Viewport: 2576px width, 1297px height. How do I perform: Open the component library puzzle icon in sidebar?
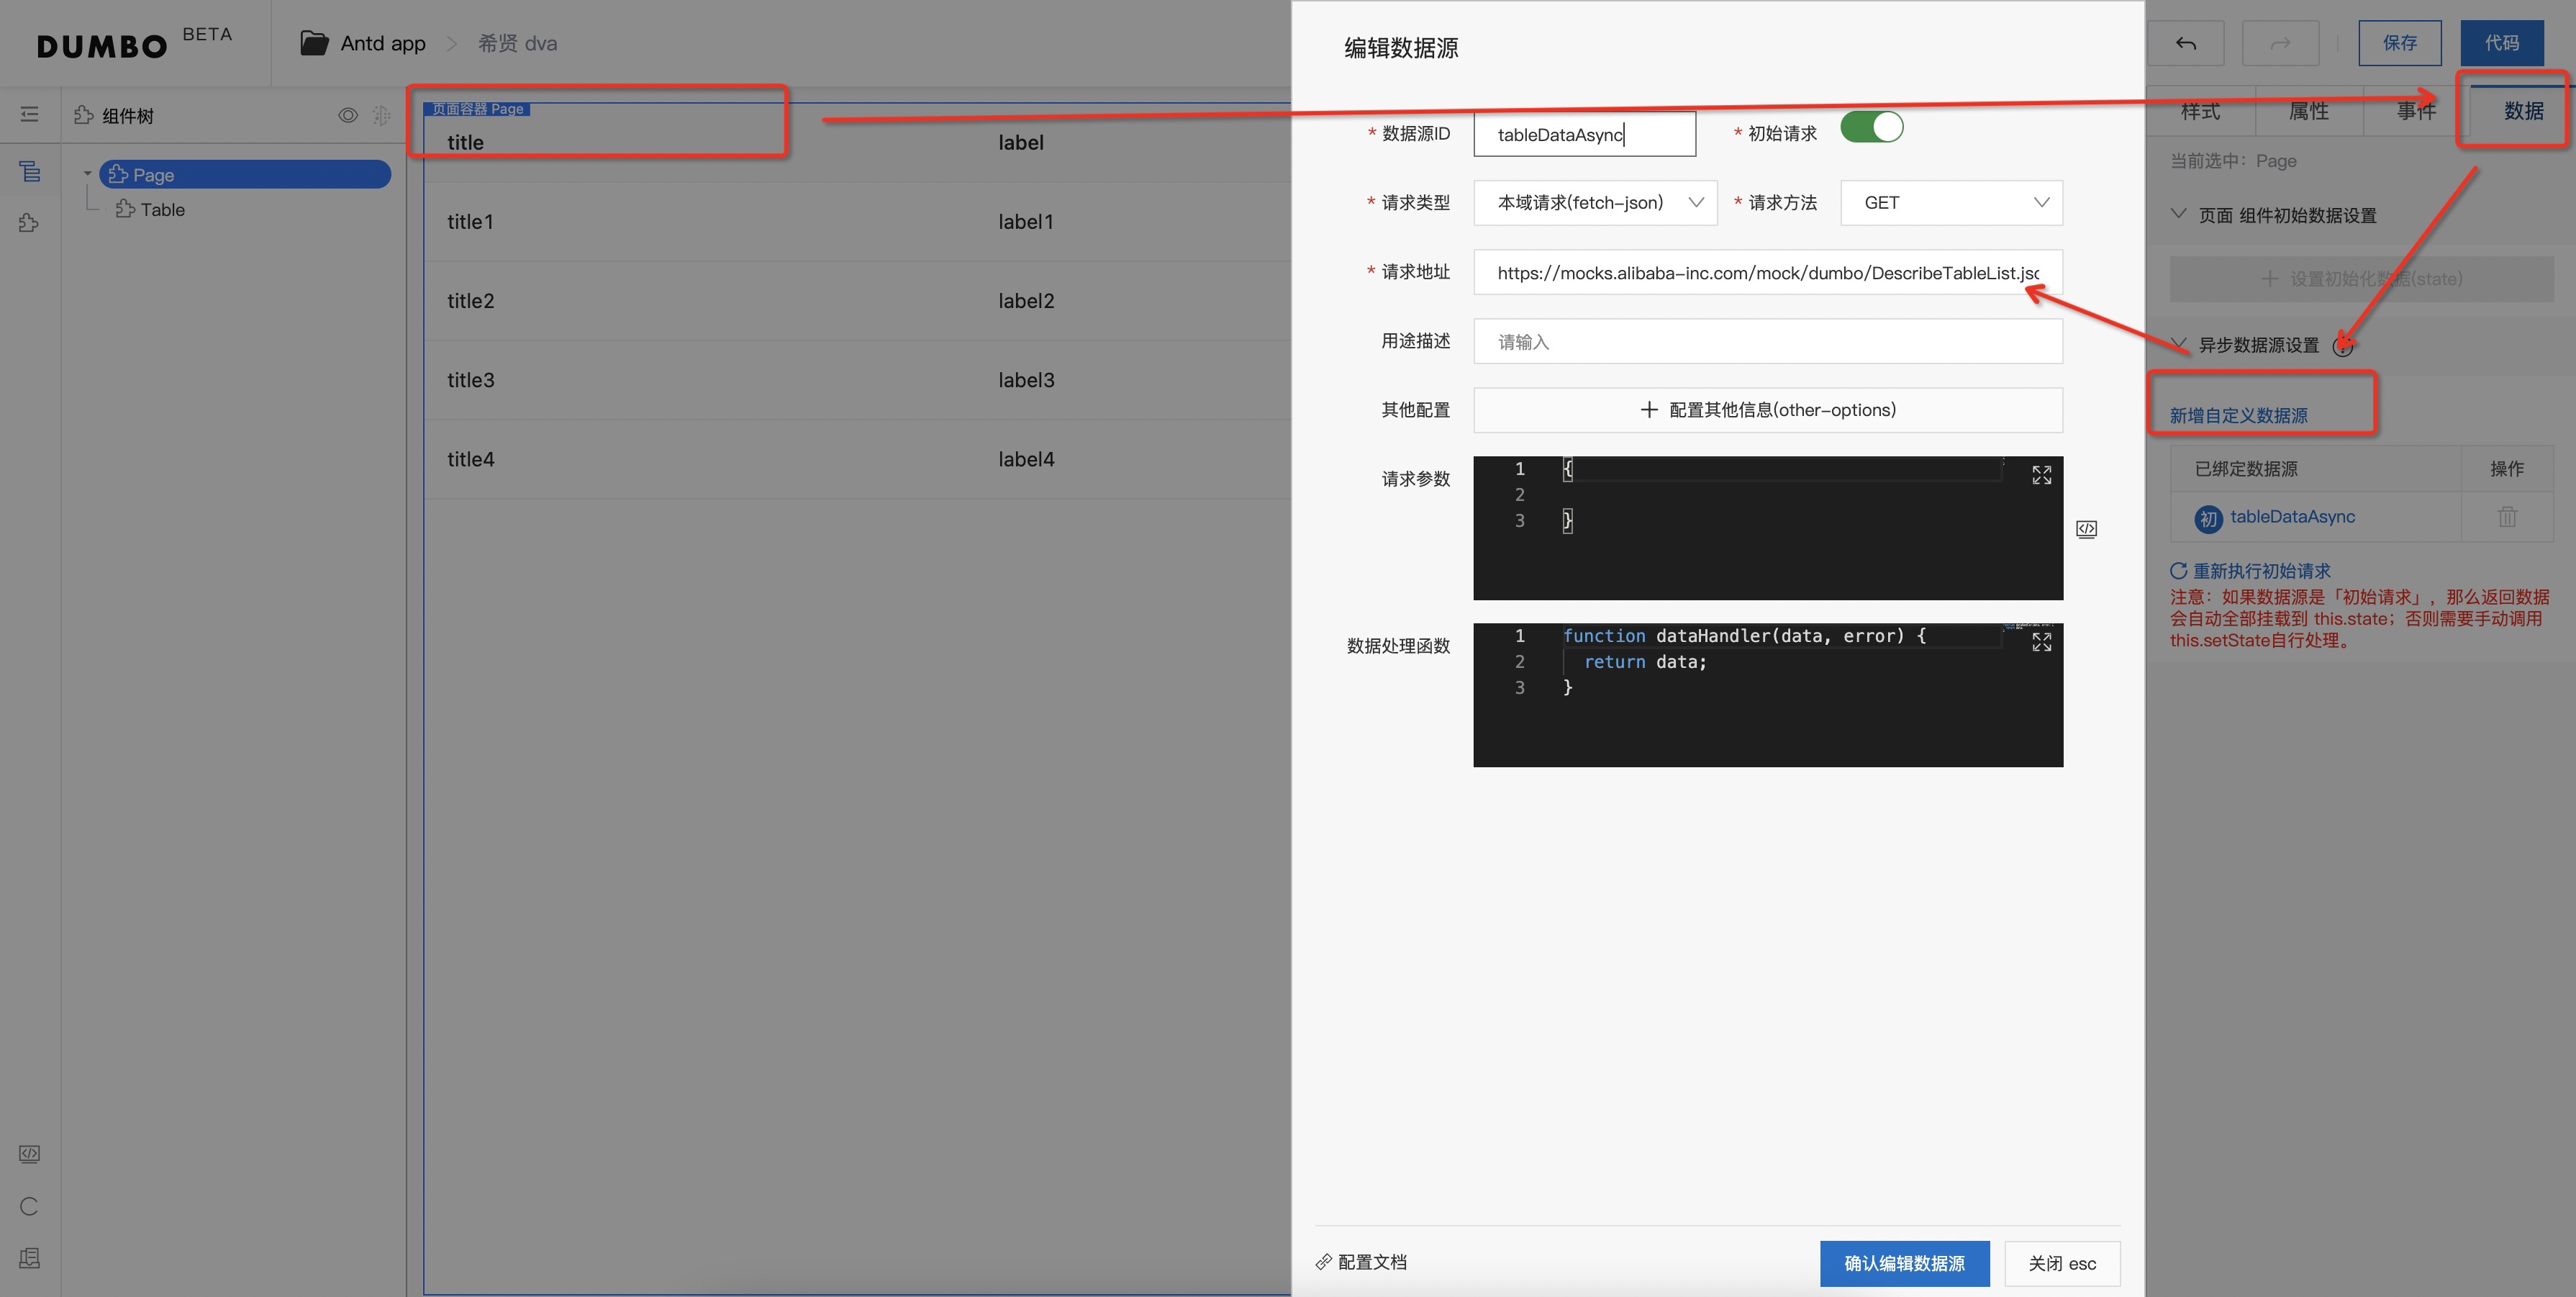29,223
